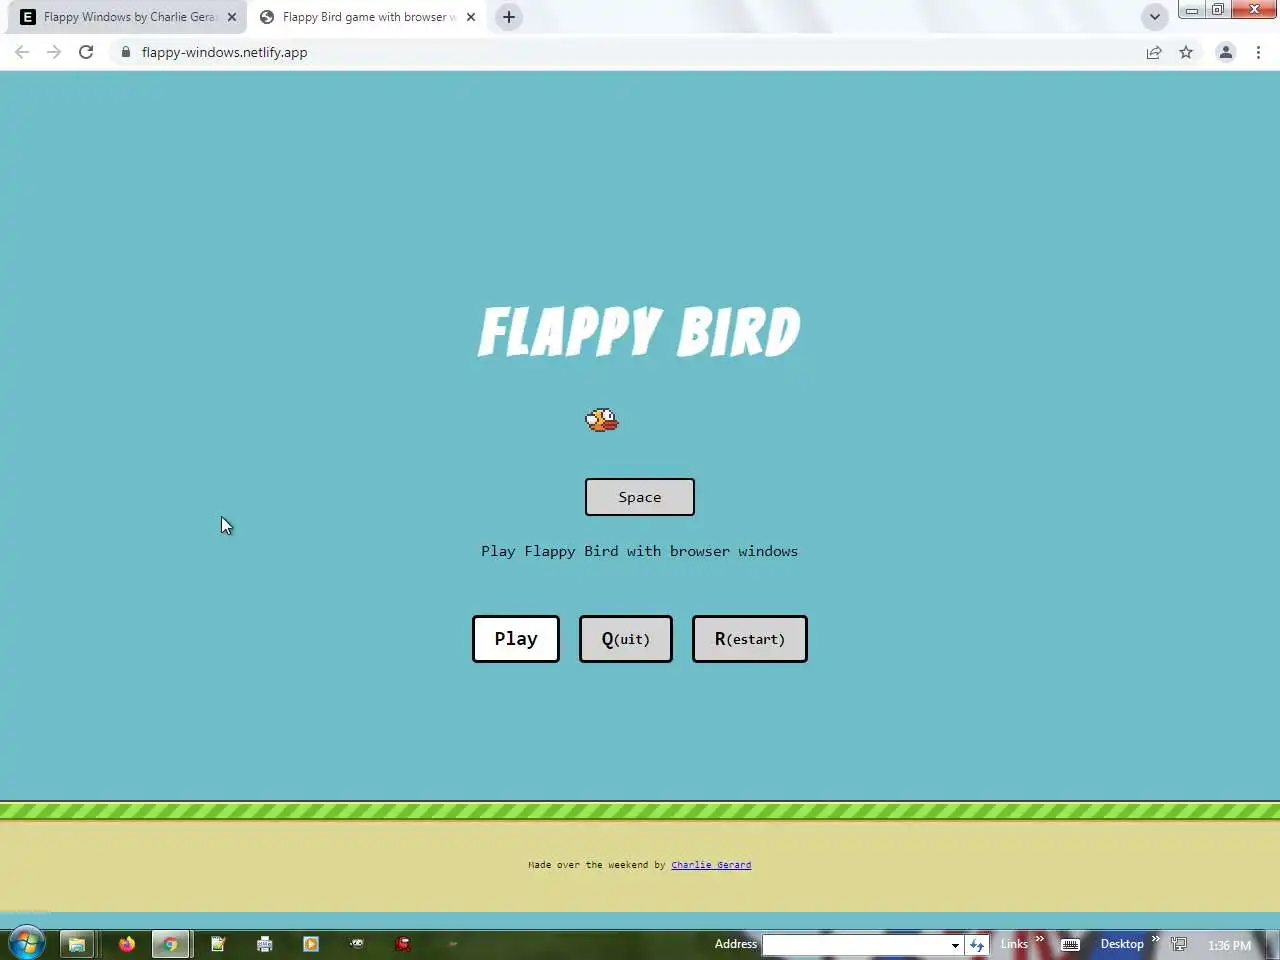This screenshot has width=1280, height=960.
Task: Go forward to the next page
Action: click(x=54, y=52)
